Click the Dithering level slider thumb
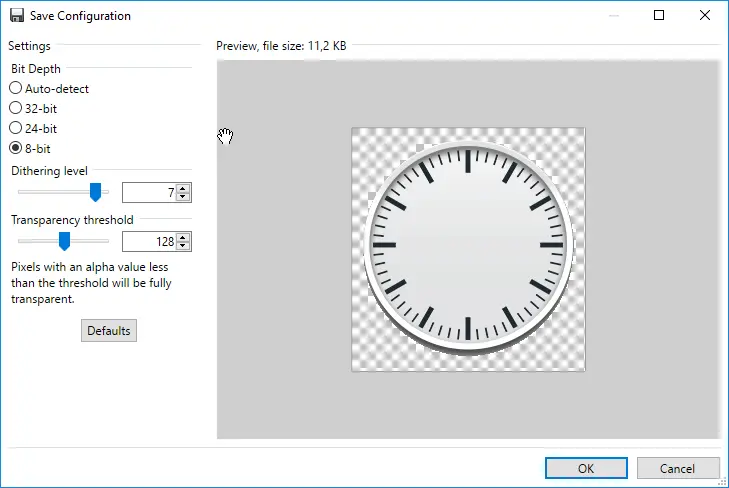 [96, 191]
